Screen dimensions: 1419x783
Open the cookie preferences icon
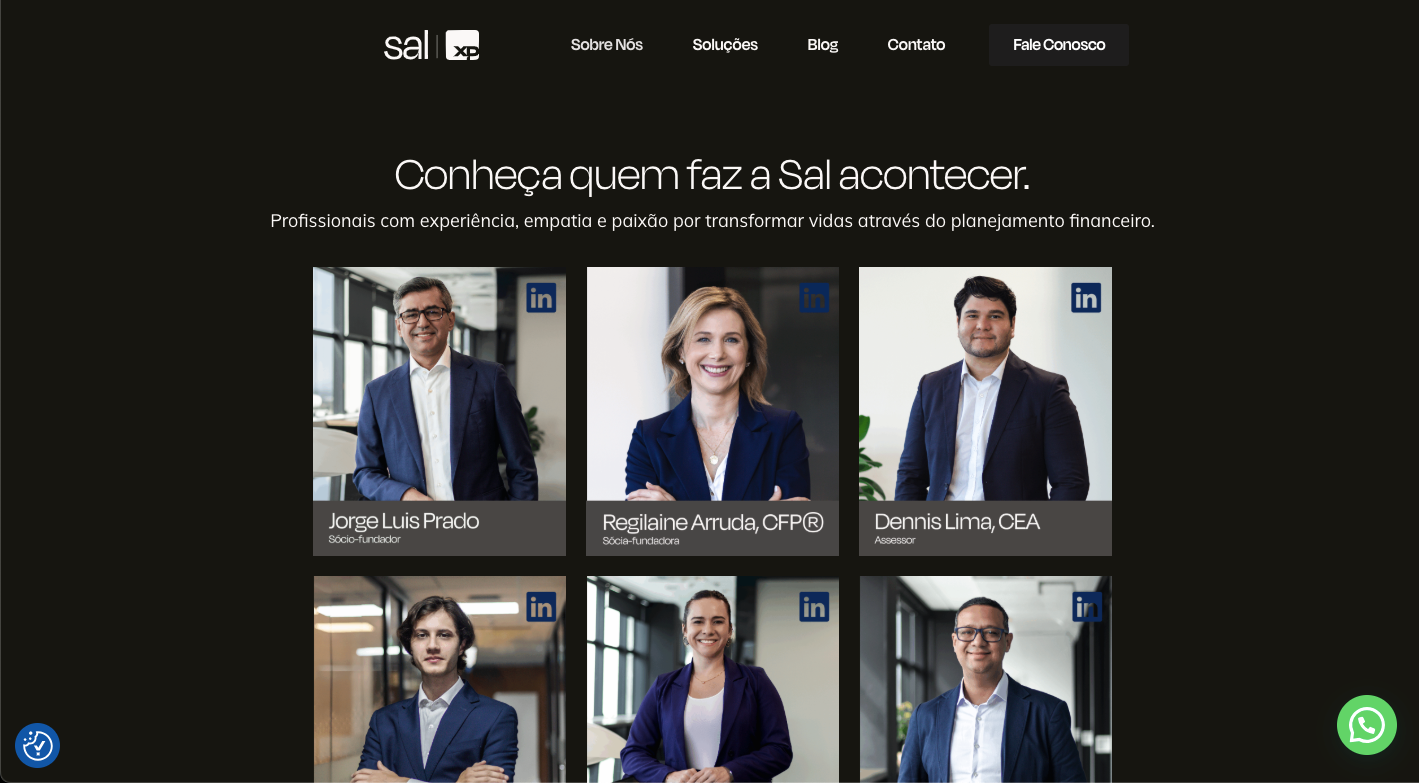click(x=38, y=745)
